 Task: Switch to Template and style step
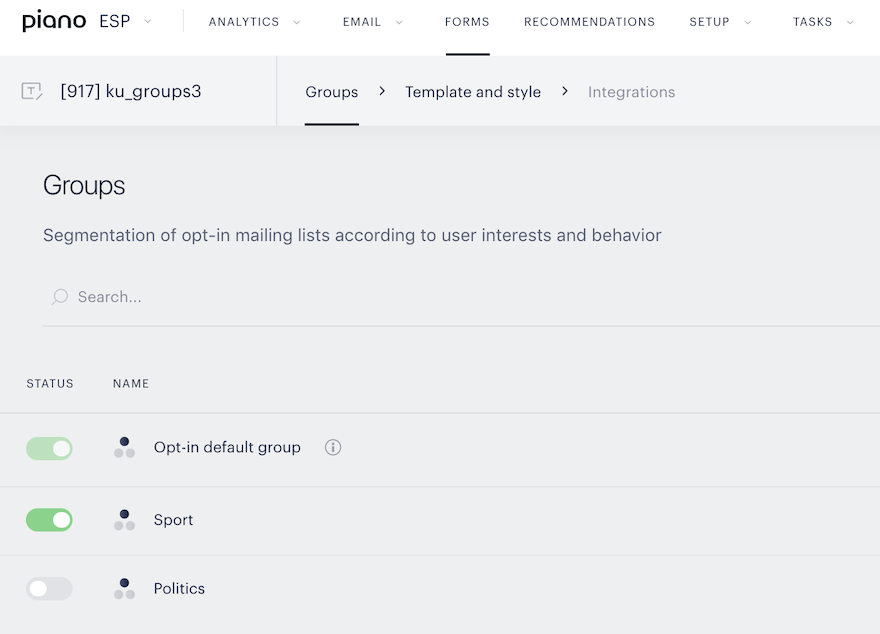pyautogui.click(x=473, y=92)
